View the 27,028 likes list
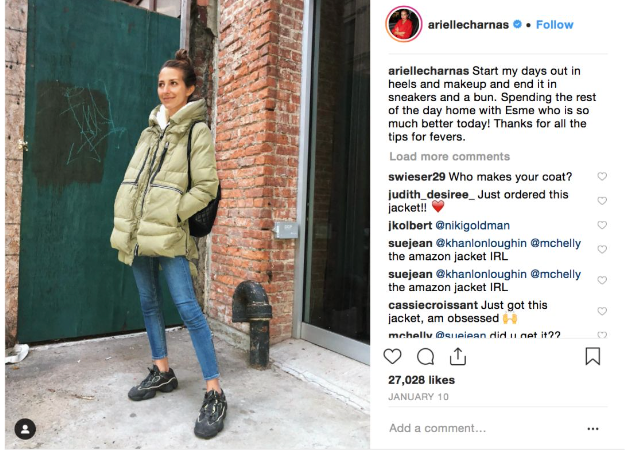Viewport: 636px width, 454px height. click(x=421, y=380)
